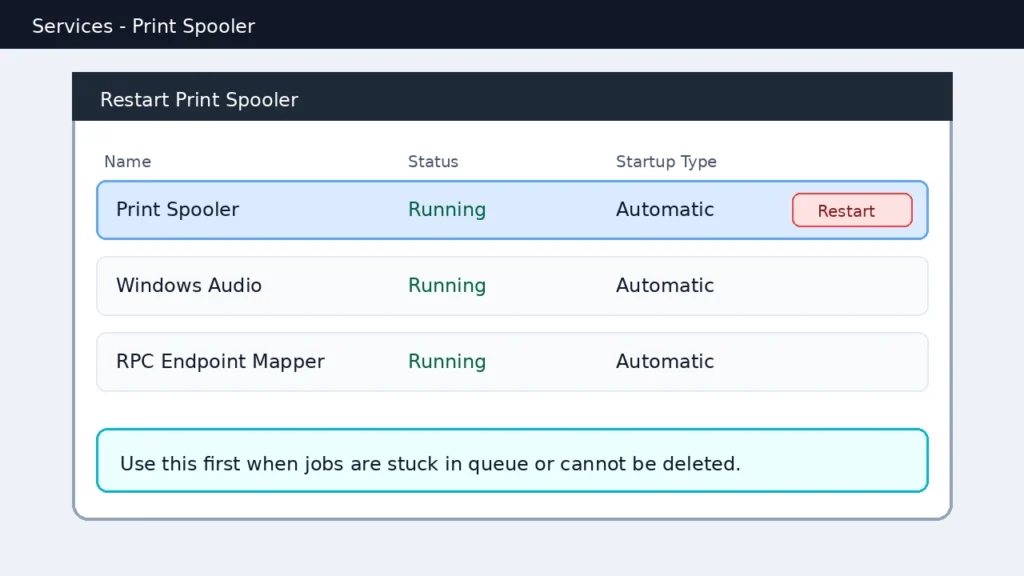The height and width of the screenshot is (576, 1024).
Task: Click the Automatic startup type for Windows Audio
Action: [x=664, y=285]
